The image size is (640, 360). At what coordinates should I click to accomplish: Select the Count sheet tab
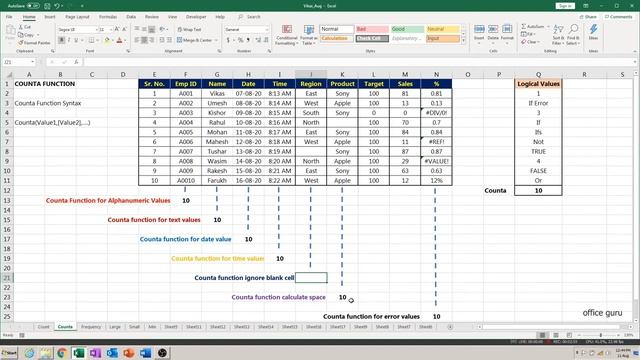43,327
